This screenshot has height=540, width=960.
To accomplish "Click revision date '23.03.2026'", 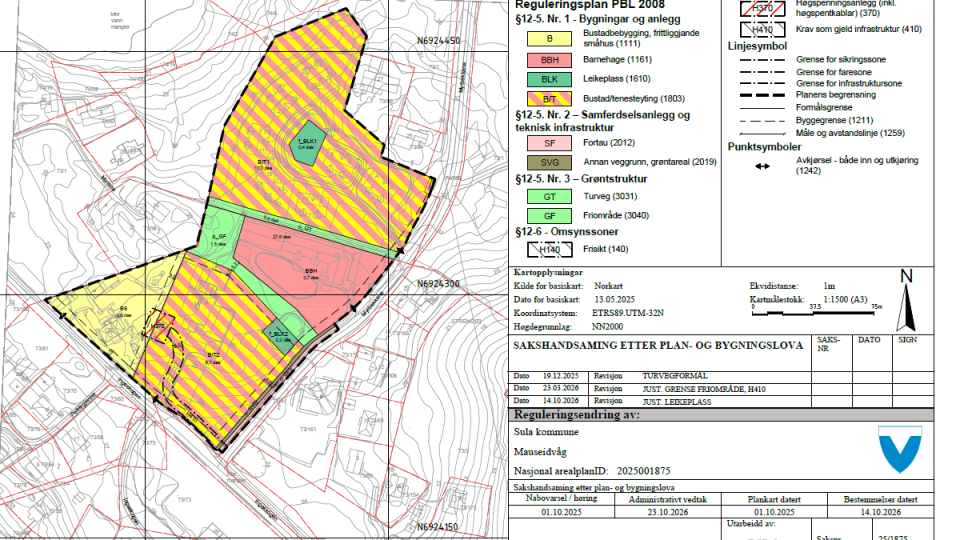I will click(x=560, y=389).
